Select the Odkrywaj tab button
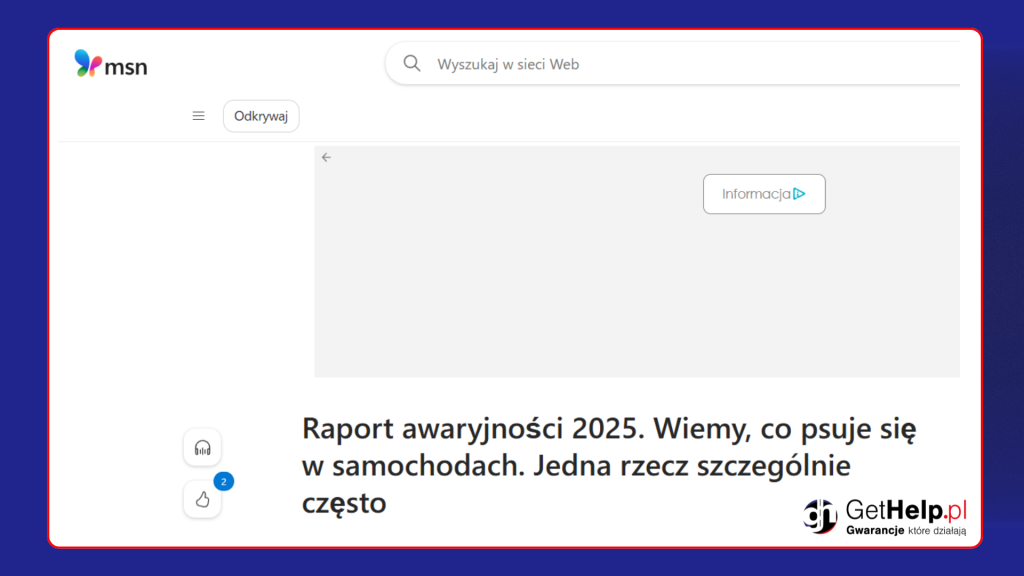The height and width of the screenshot is (576, 1024). pos(261,116)
